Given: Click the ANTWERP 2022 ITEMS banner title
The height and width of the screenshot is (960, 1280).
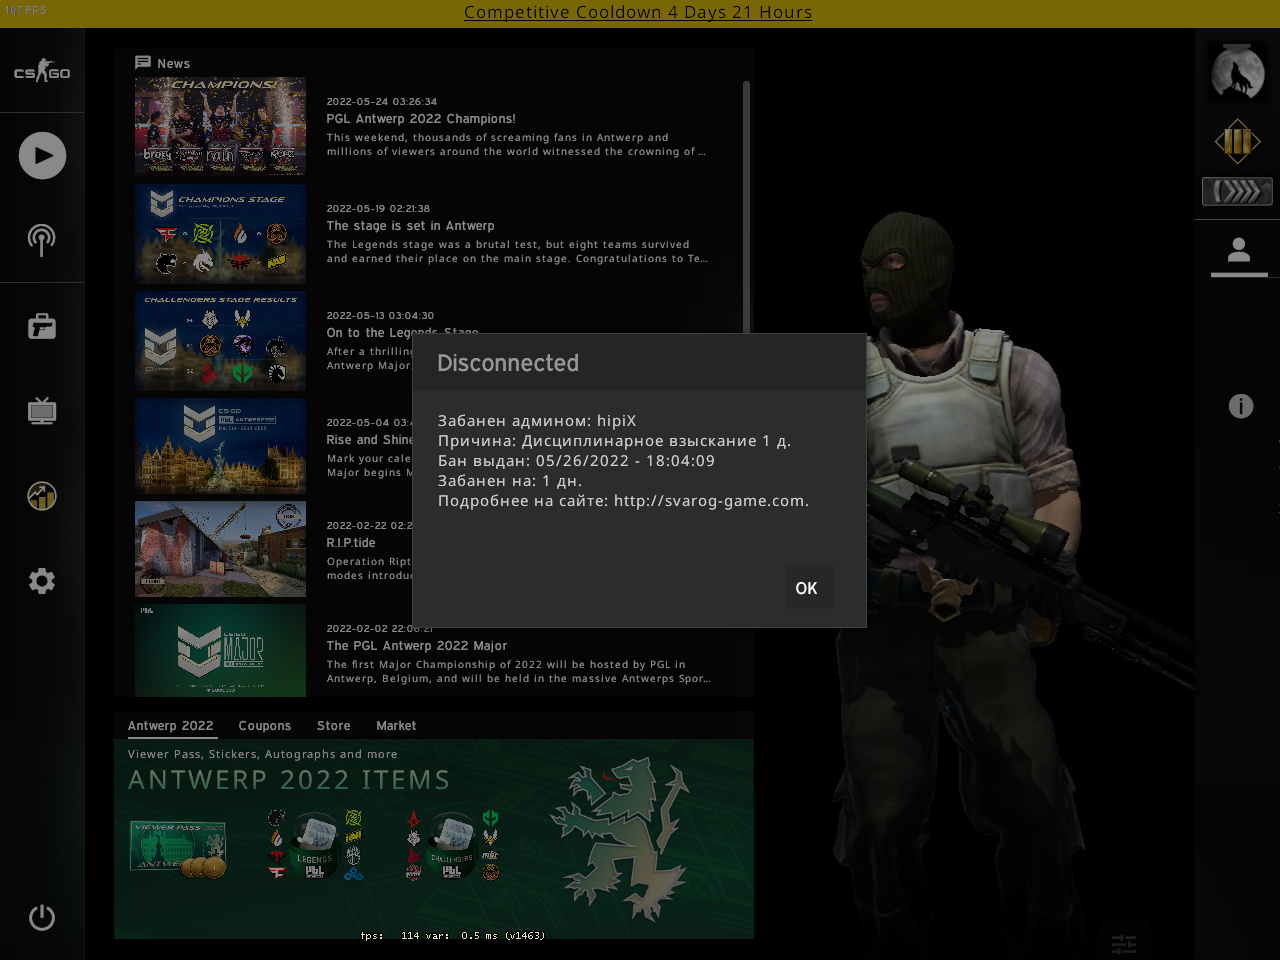Looking at the screenshot, I should [289, 780].
